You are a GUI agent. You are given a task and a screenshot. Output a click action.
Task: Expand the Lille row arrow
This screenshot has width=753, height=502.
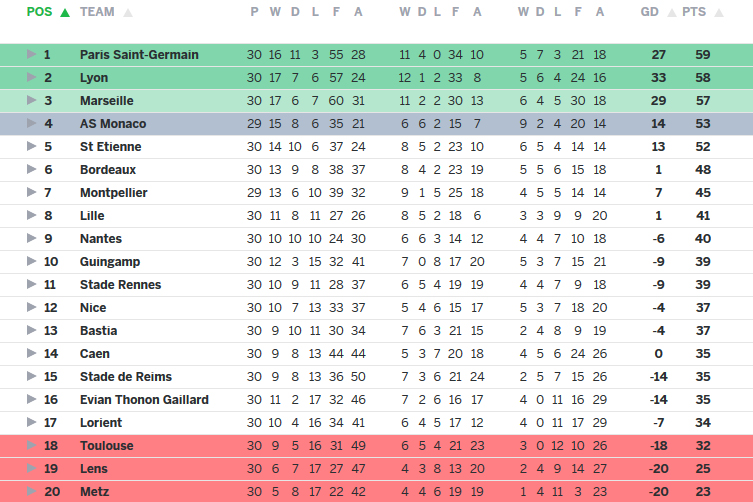(x=31, y=216)
